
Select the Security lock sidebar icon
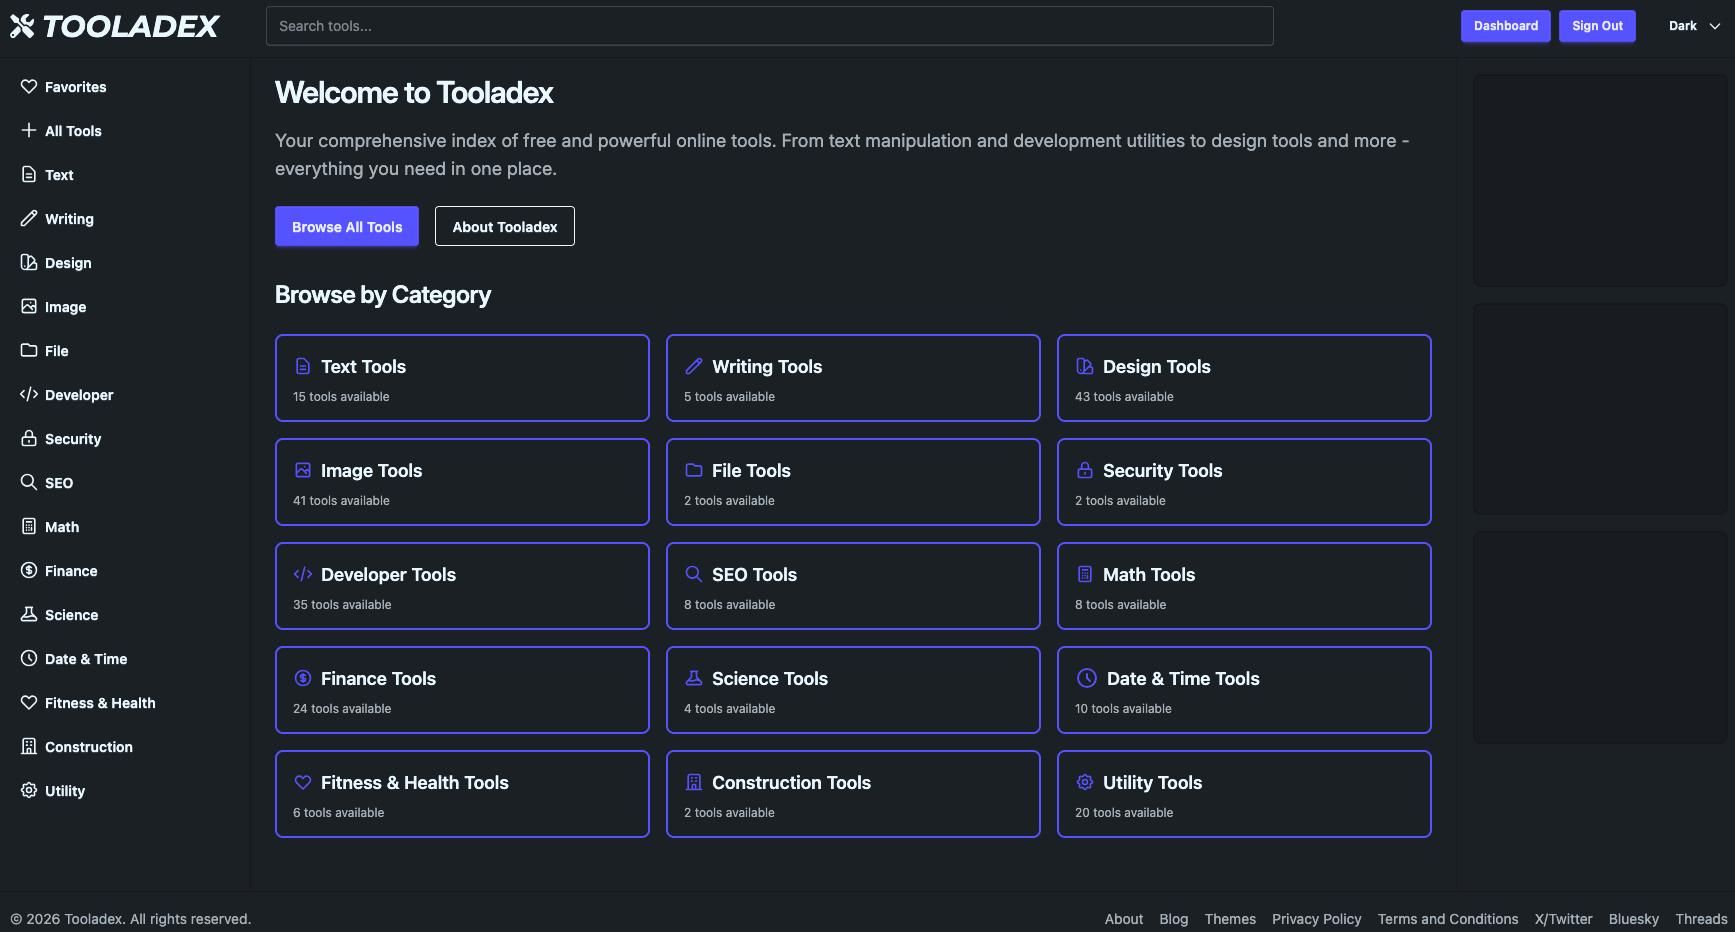pos(29,439)
